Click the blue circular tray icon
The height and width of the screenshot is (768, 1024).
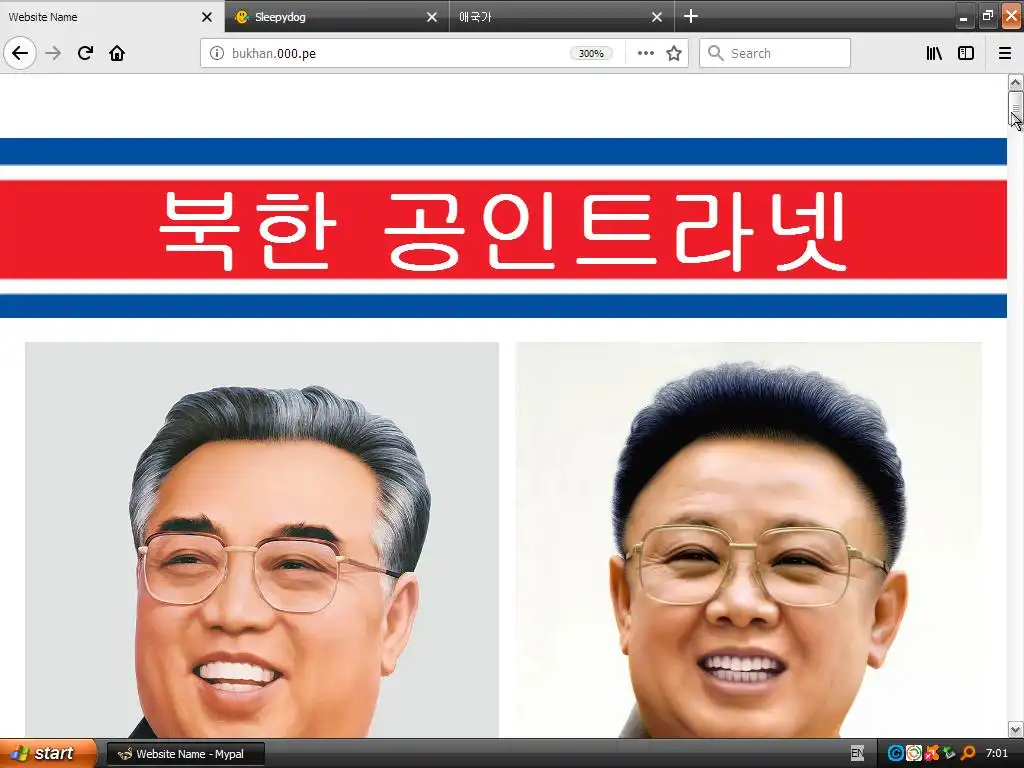click(x=895, y=754)
